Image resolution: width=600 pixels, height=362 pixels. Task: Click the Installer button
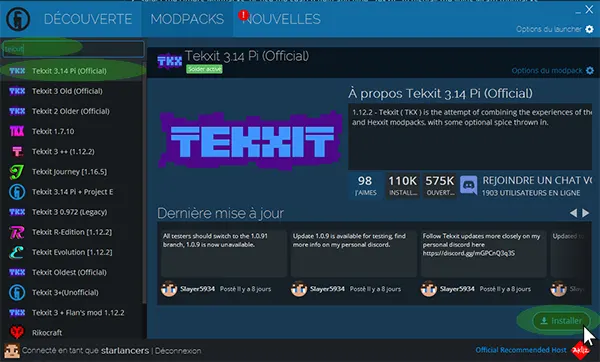(561, 321)
